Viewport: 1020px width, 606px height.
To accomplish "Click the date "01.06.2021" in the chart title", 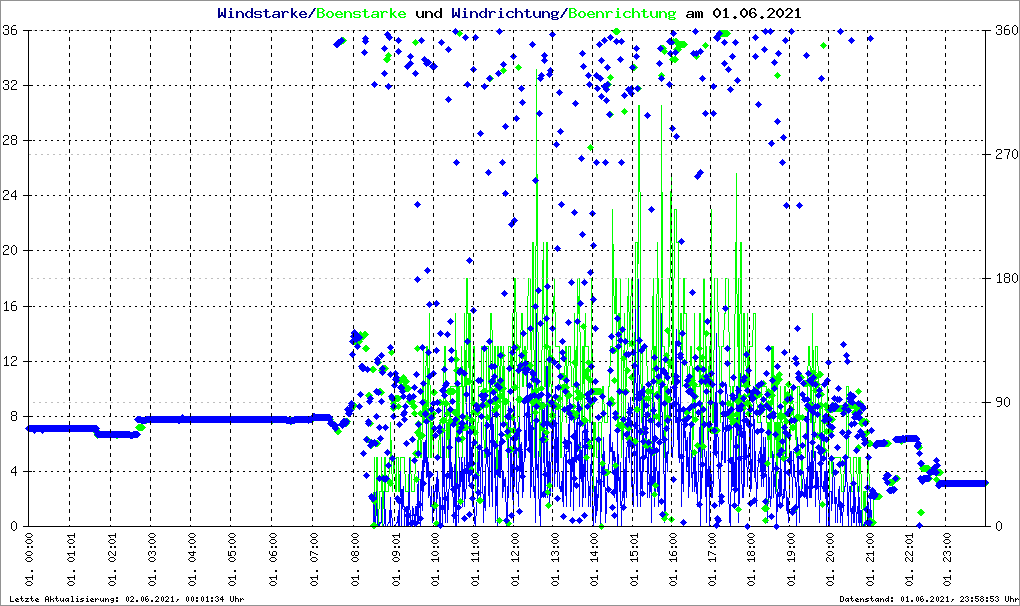I will [757, 13].
